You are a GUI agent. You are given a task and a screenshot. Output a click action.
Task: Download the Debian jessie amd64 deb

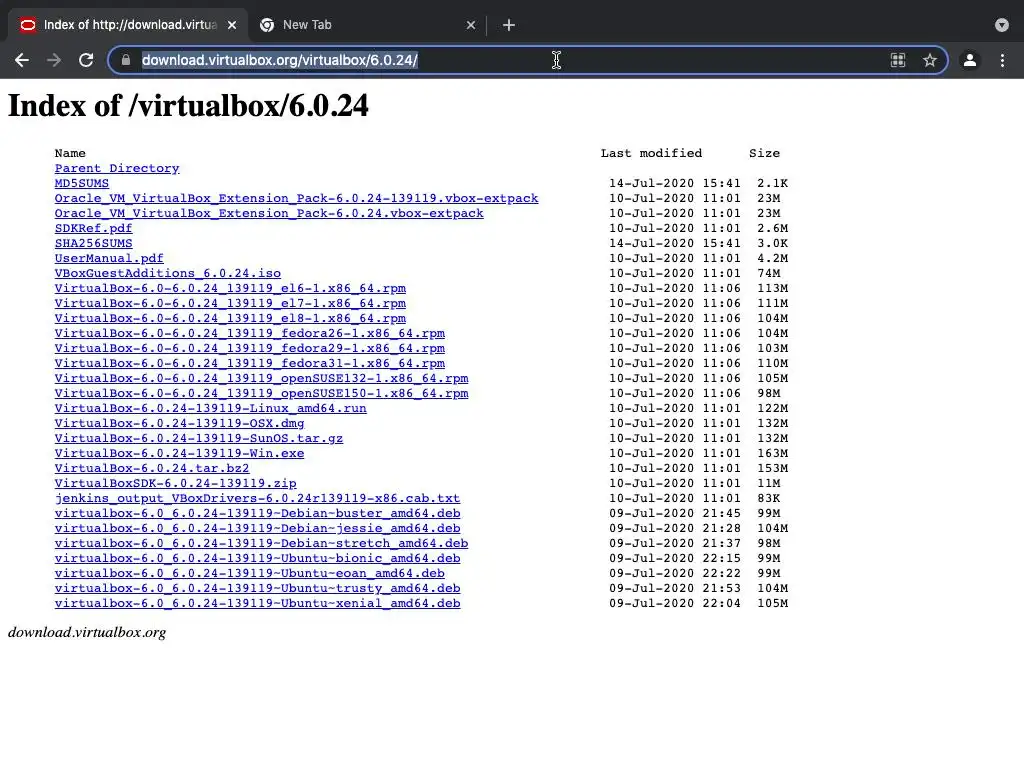(257, 529)
